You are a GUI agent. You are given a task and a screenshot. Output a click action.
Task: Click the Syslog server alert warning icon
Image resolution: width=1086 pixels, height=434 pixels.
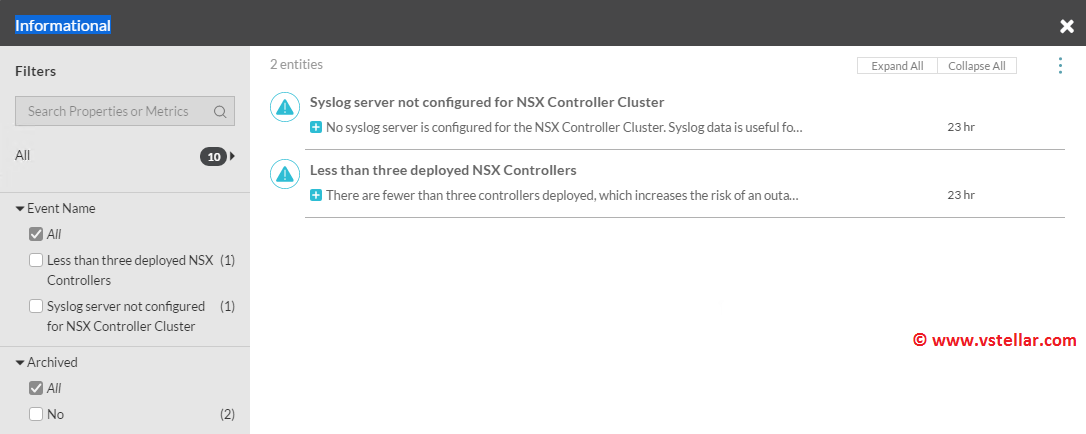point(286,108)
